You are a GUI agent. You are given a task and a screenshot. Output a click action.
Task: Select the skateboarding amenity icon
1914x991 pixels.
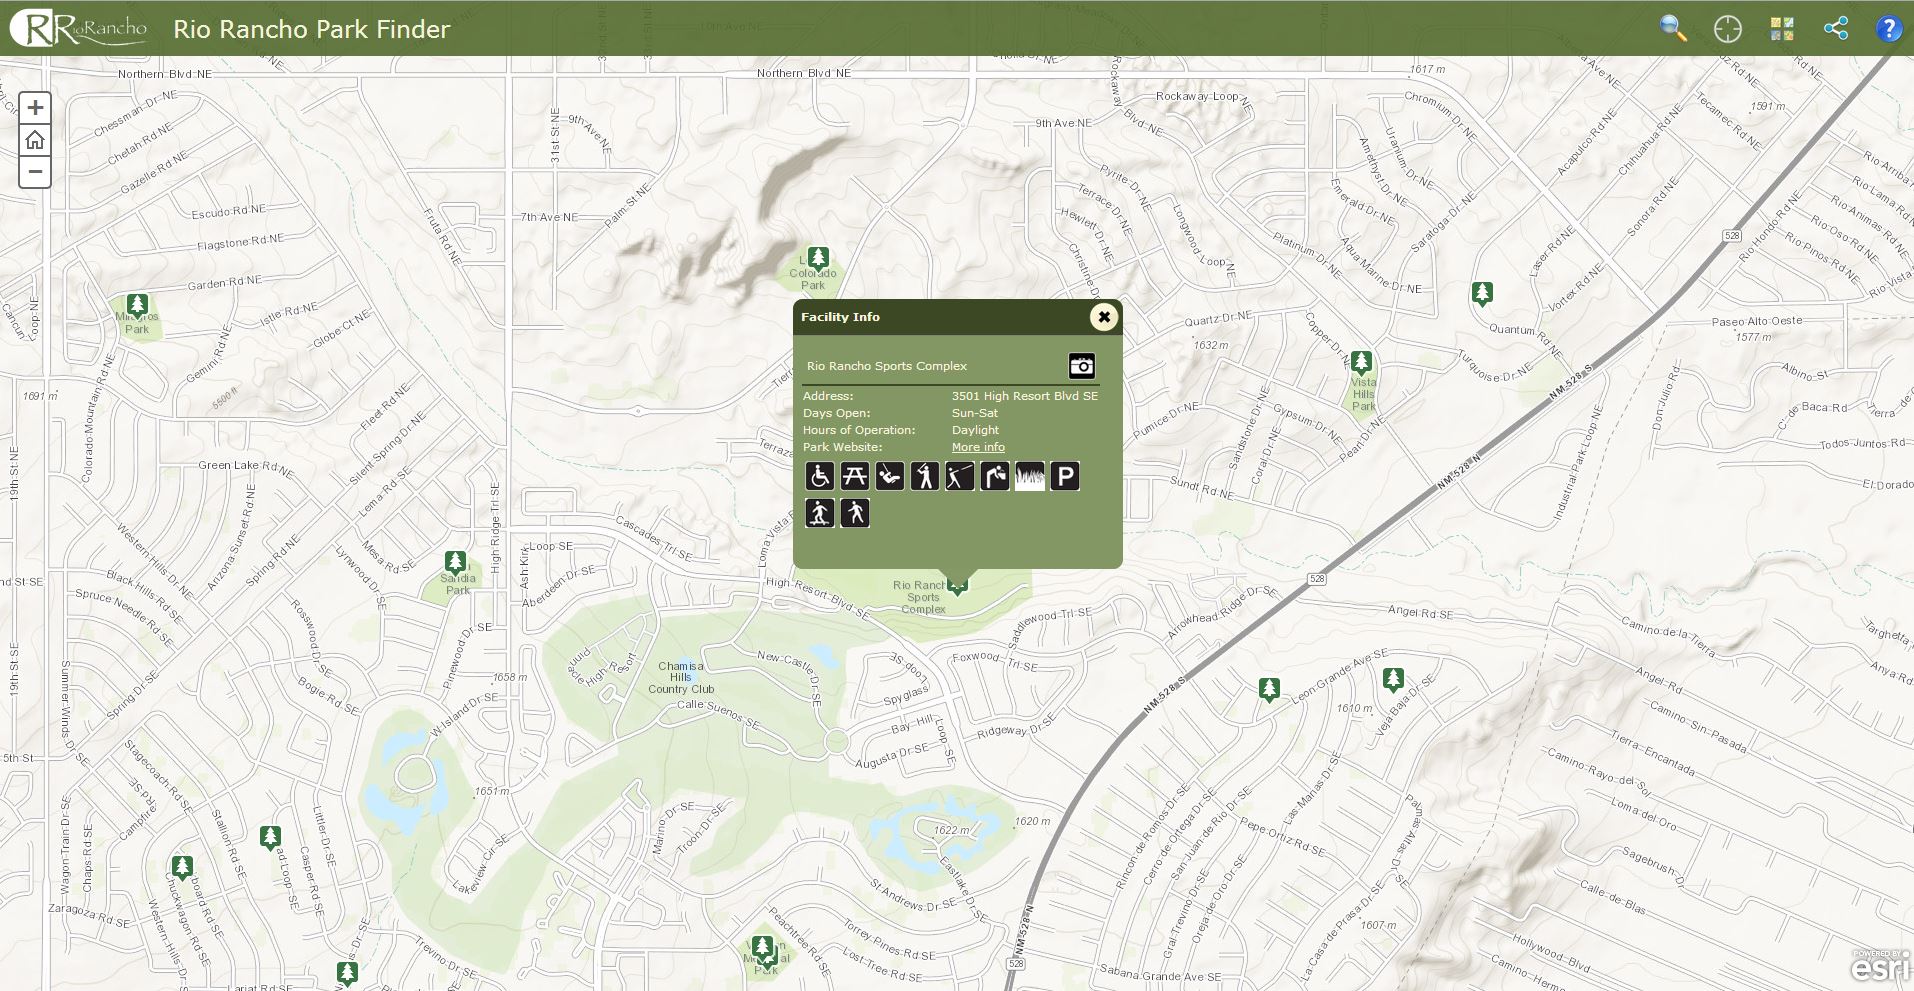[820, 513]
